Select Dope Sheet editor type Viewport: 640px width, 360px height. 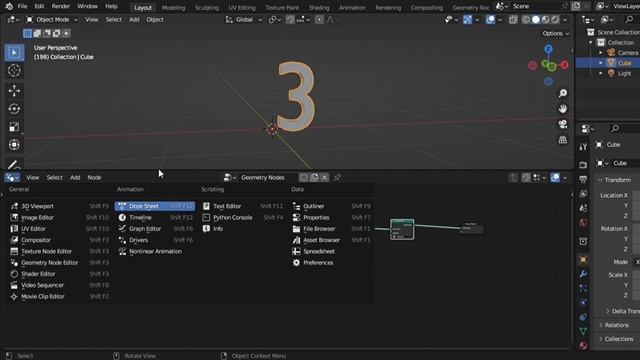(x=155, y=206)
